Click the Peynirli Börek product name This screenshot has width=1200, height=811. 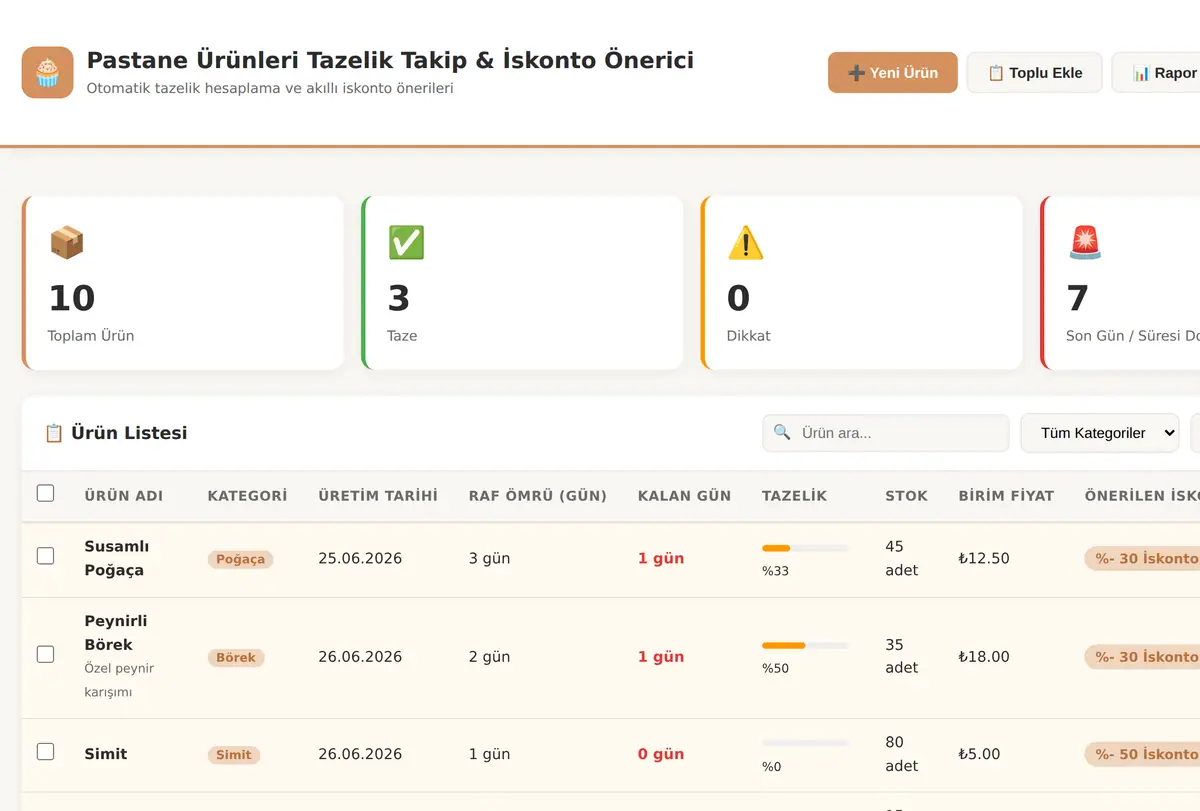click(116, 633)
